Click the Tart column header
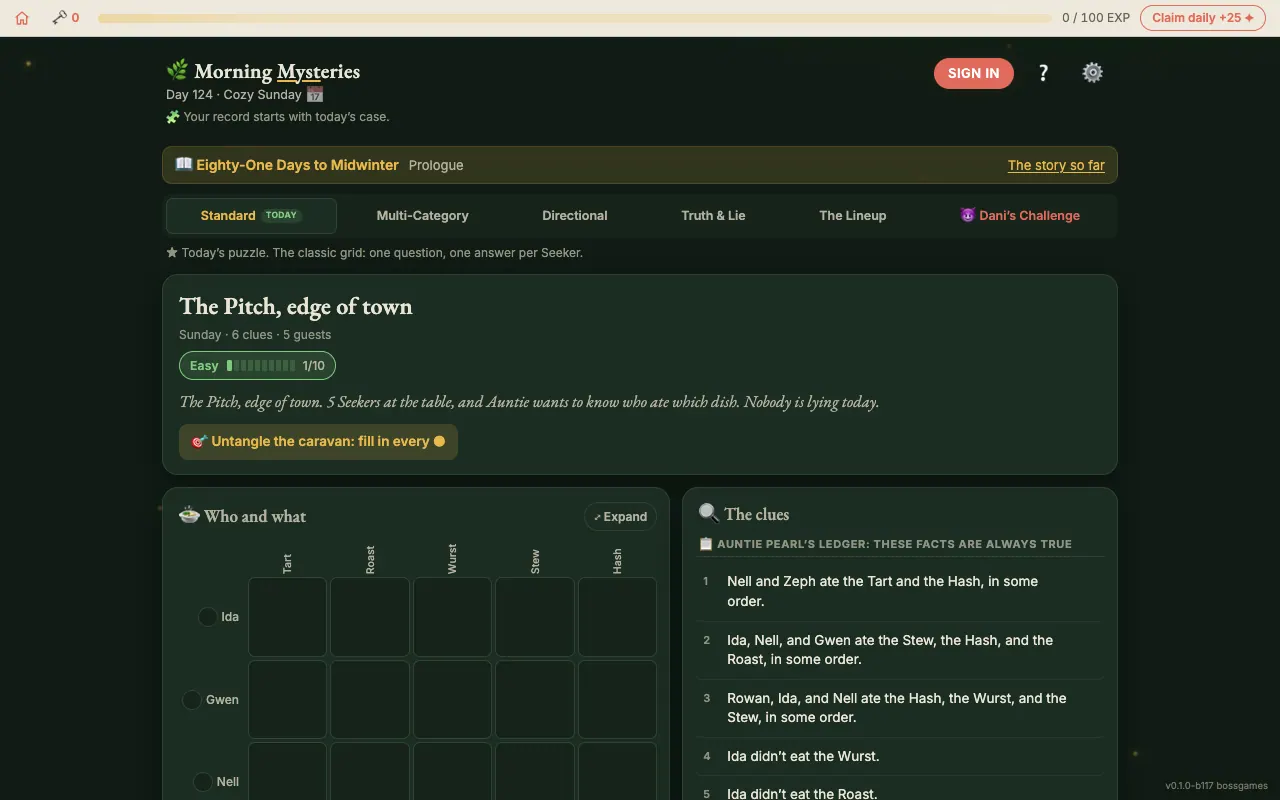This screenshot has width=1280, height=800. click(288, 564)
